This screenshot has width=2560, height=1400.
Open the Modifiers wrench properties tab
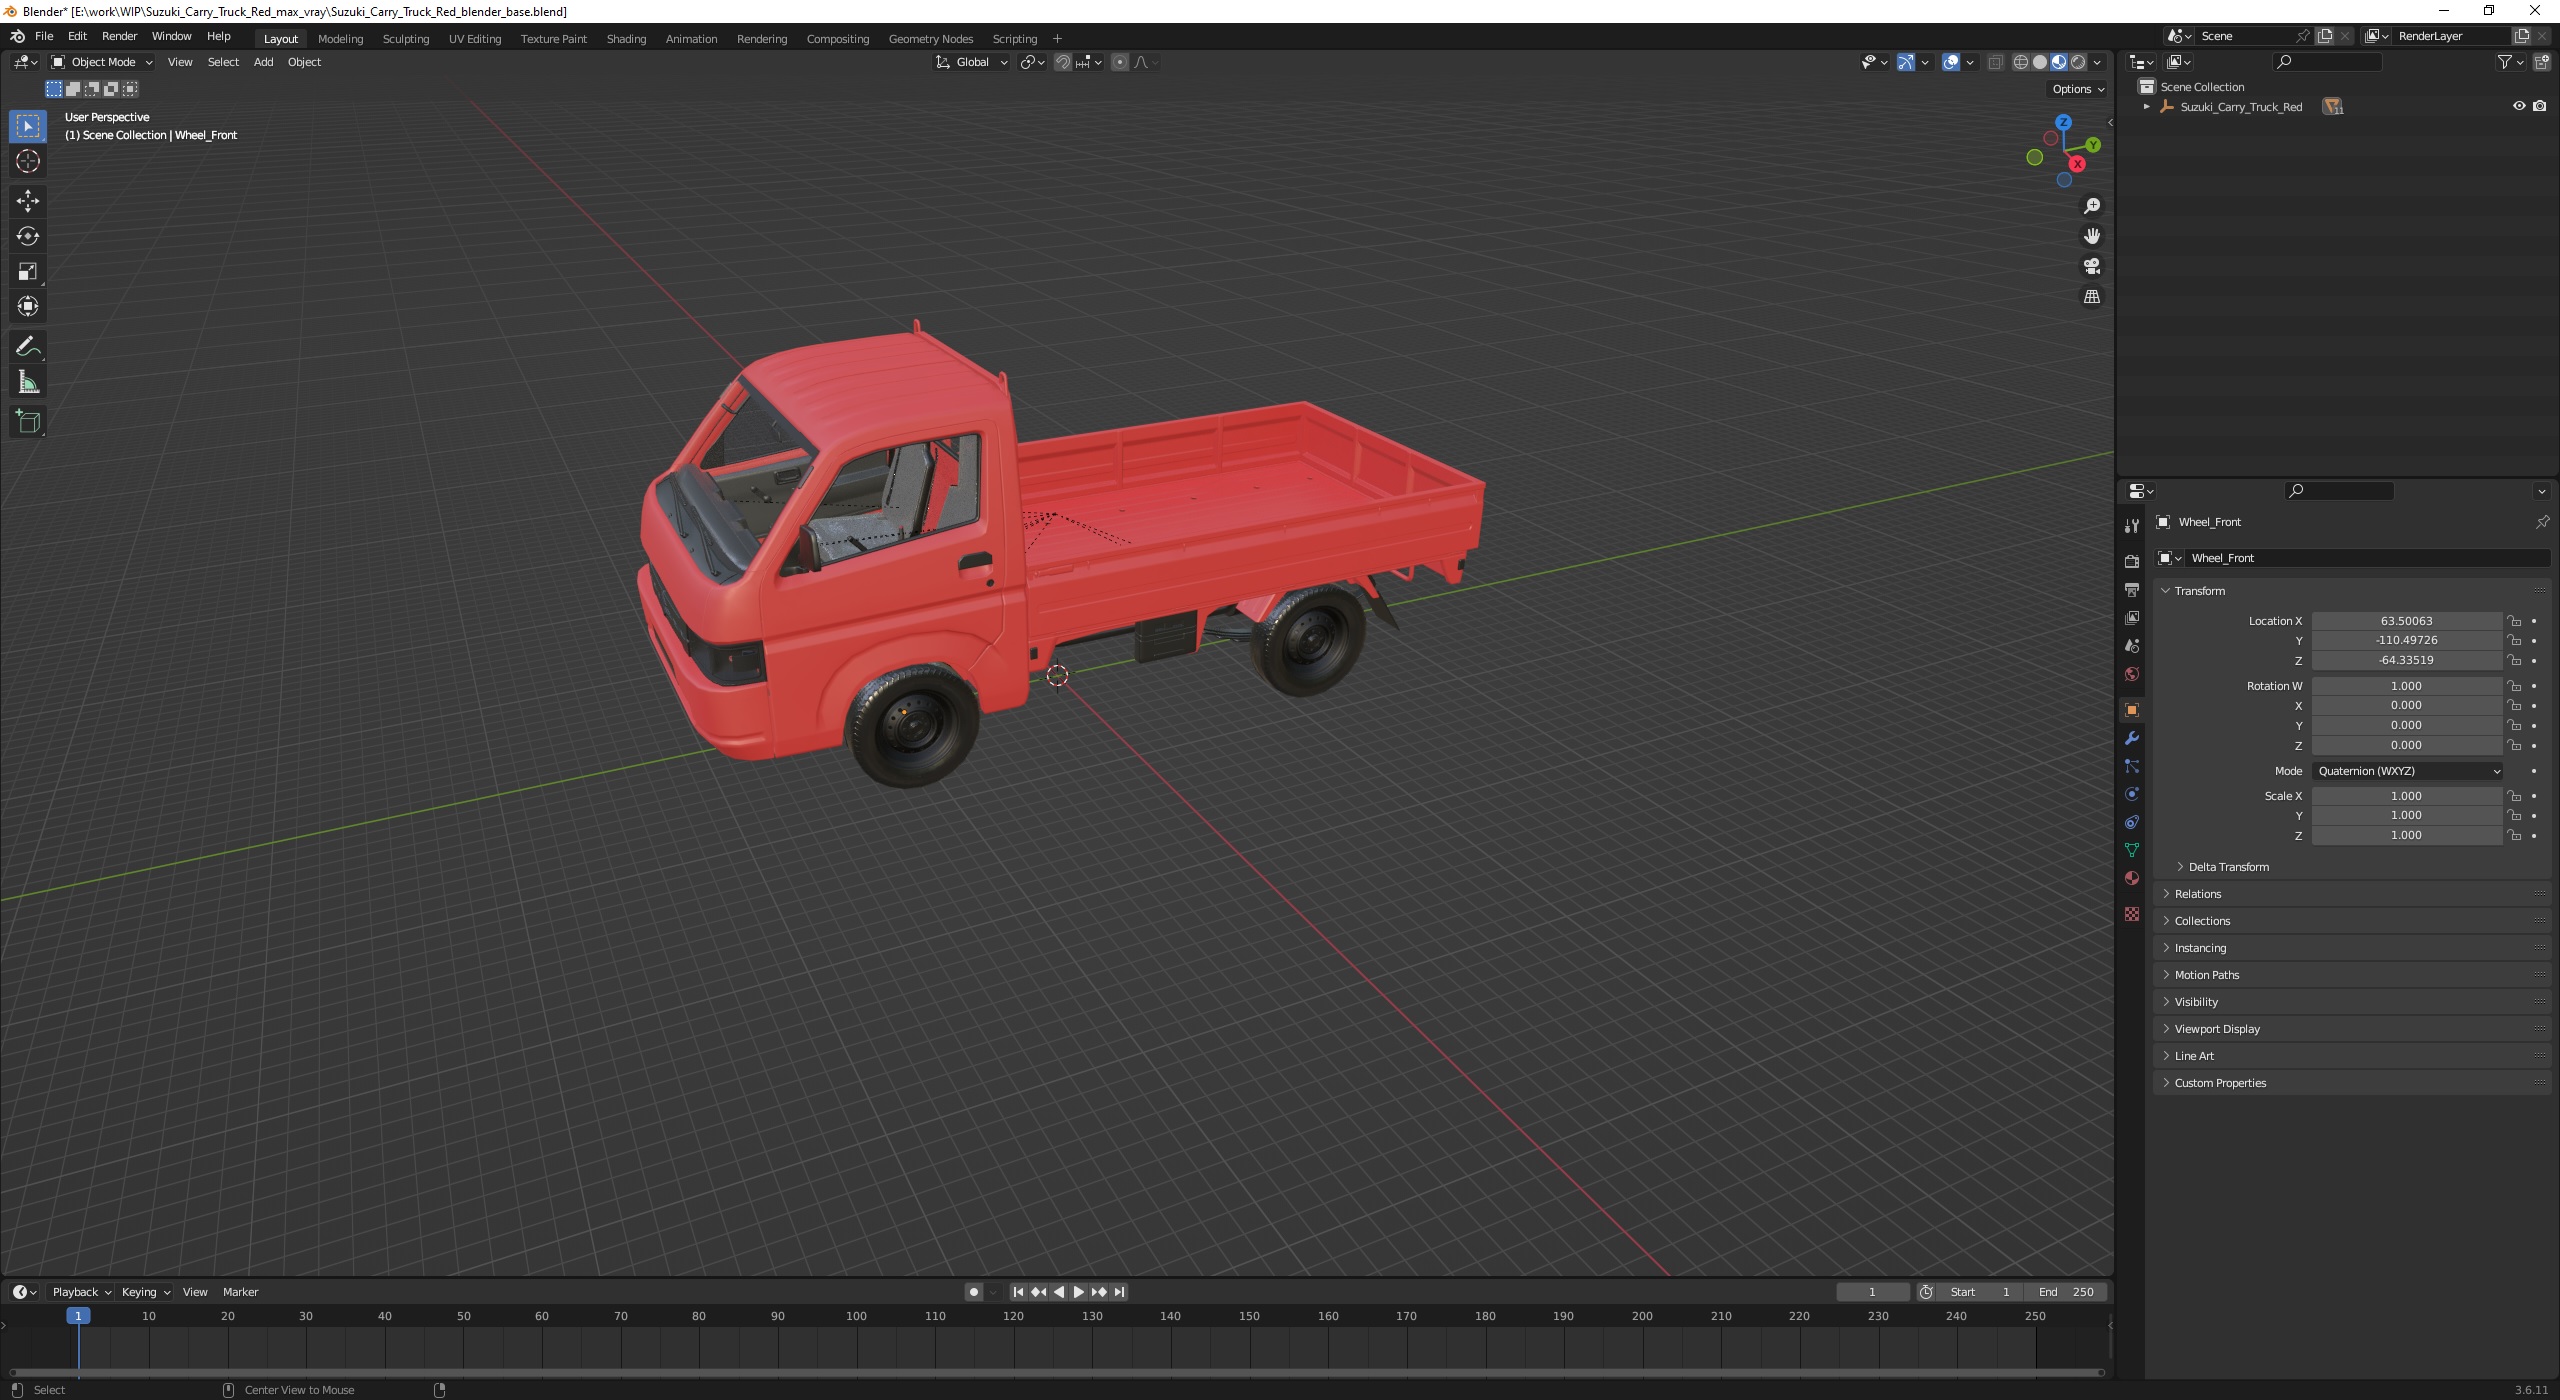[2132, 738]
